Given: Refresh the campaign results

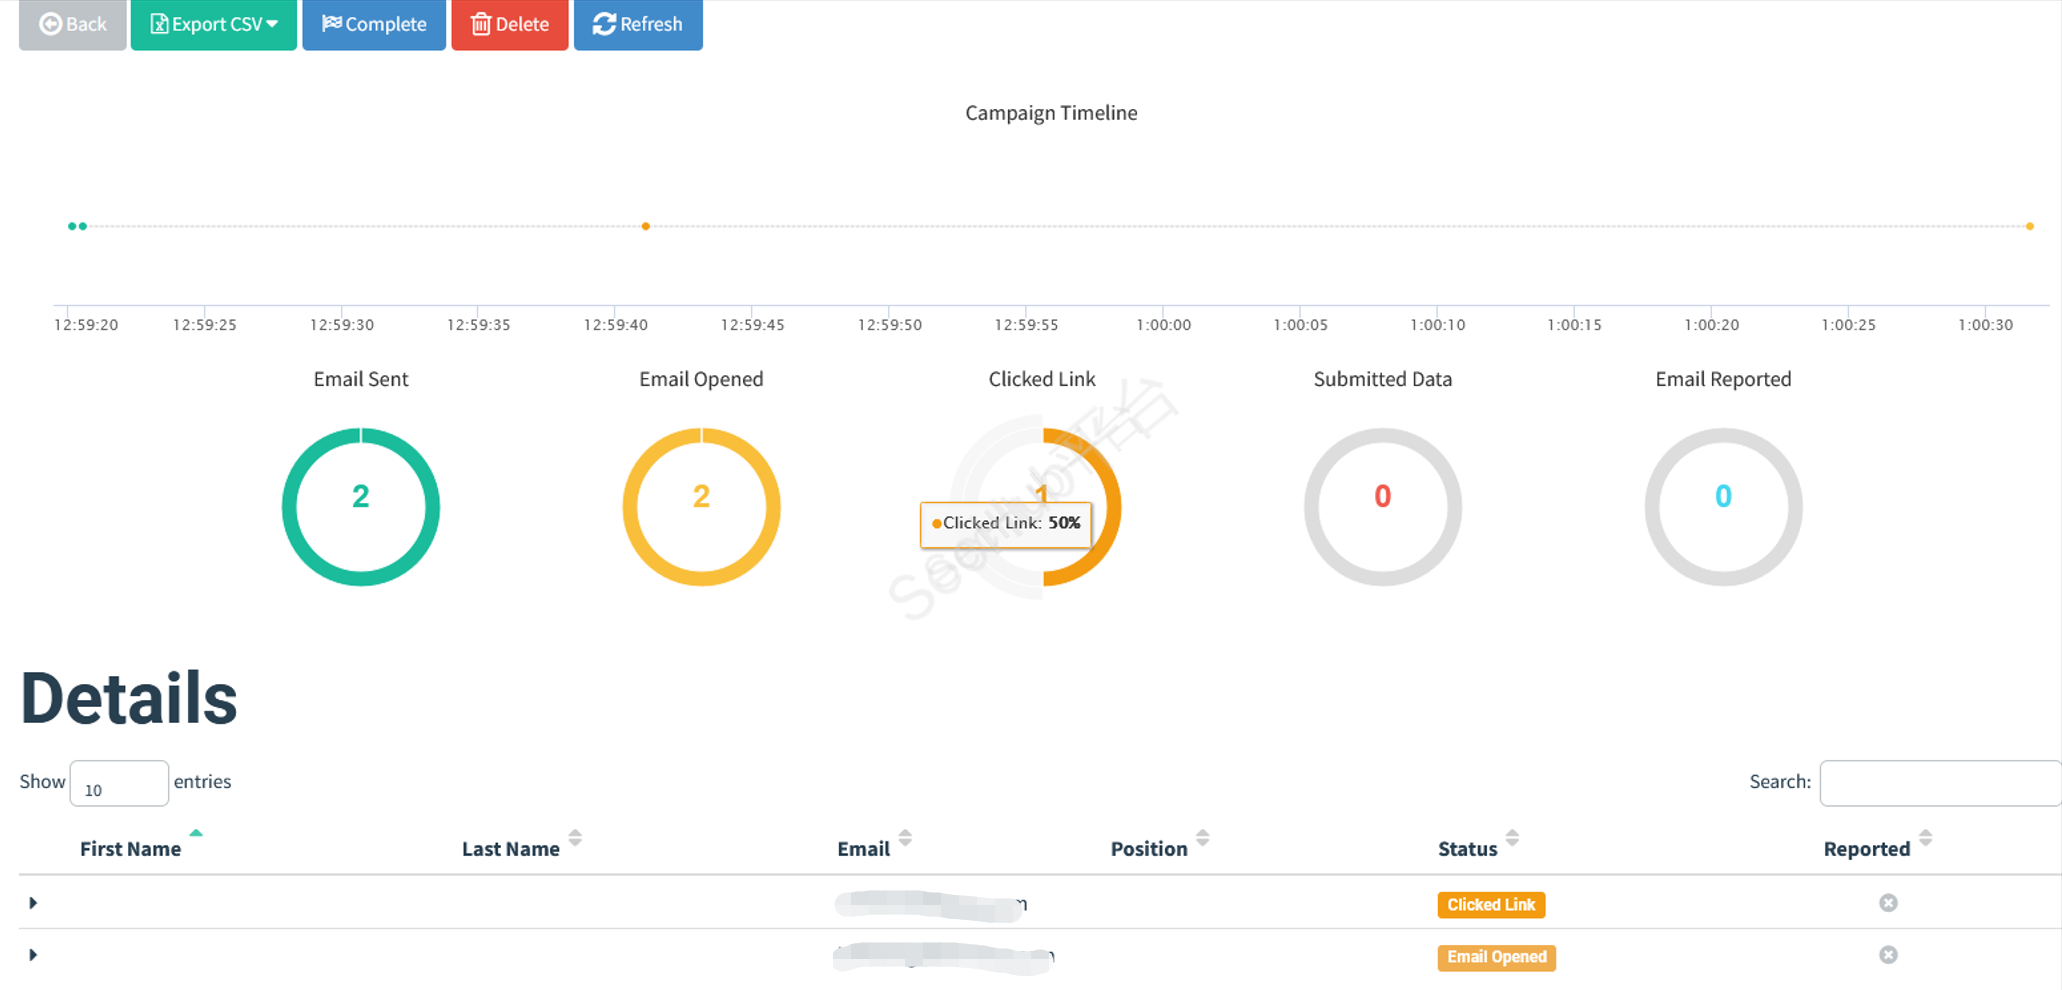Looking at the screenshot, I should 638,24.
